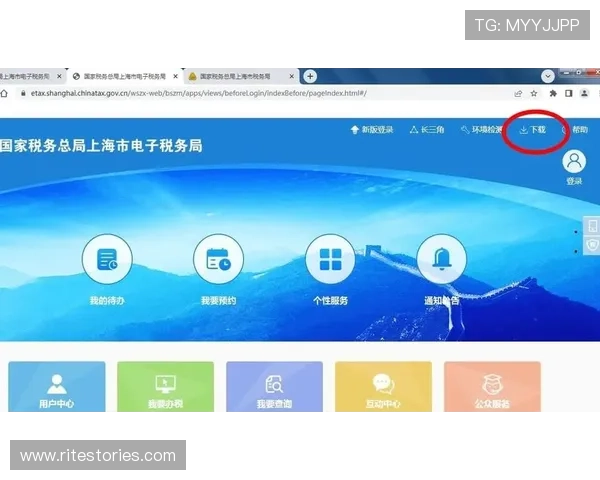Image resolution: width=600 pixels, height=480 pixels.
Task: Open the 我要预约 calendar icon
Action: 218,259
